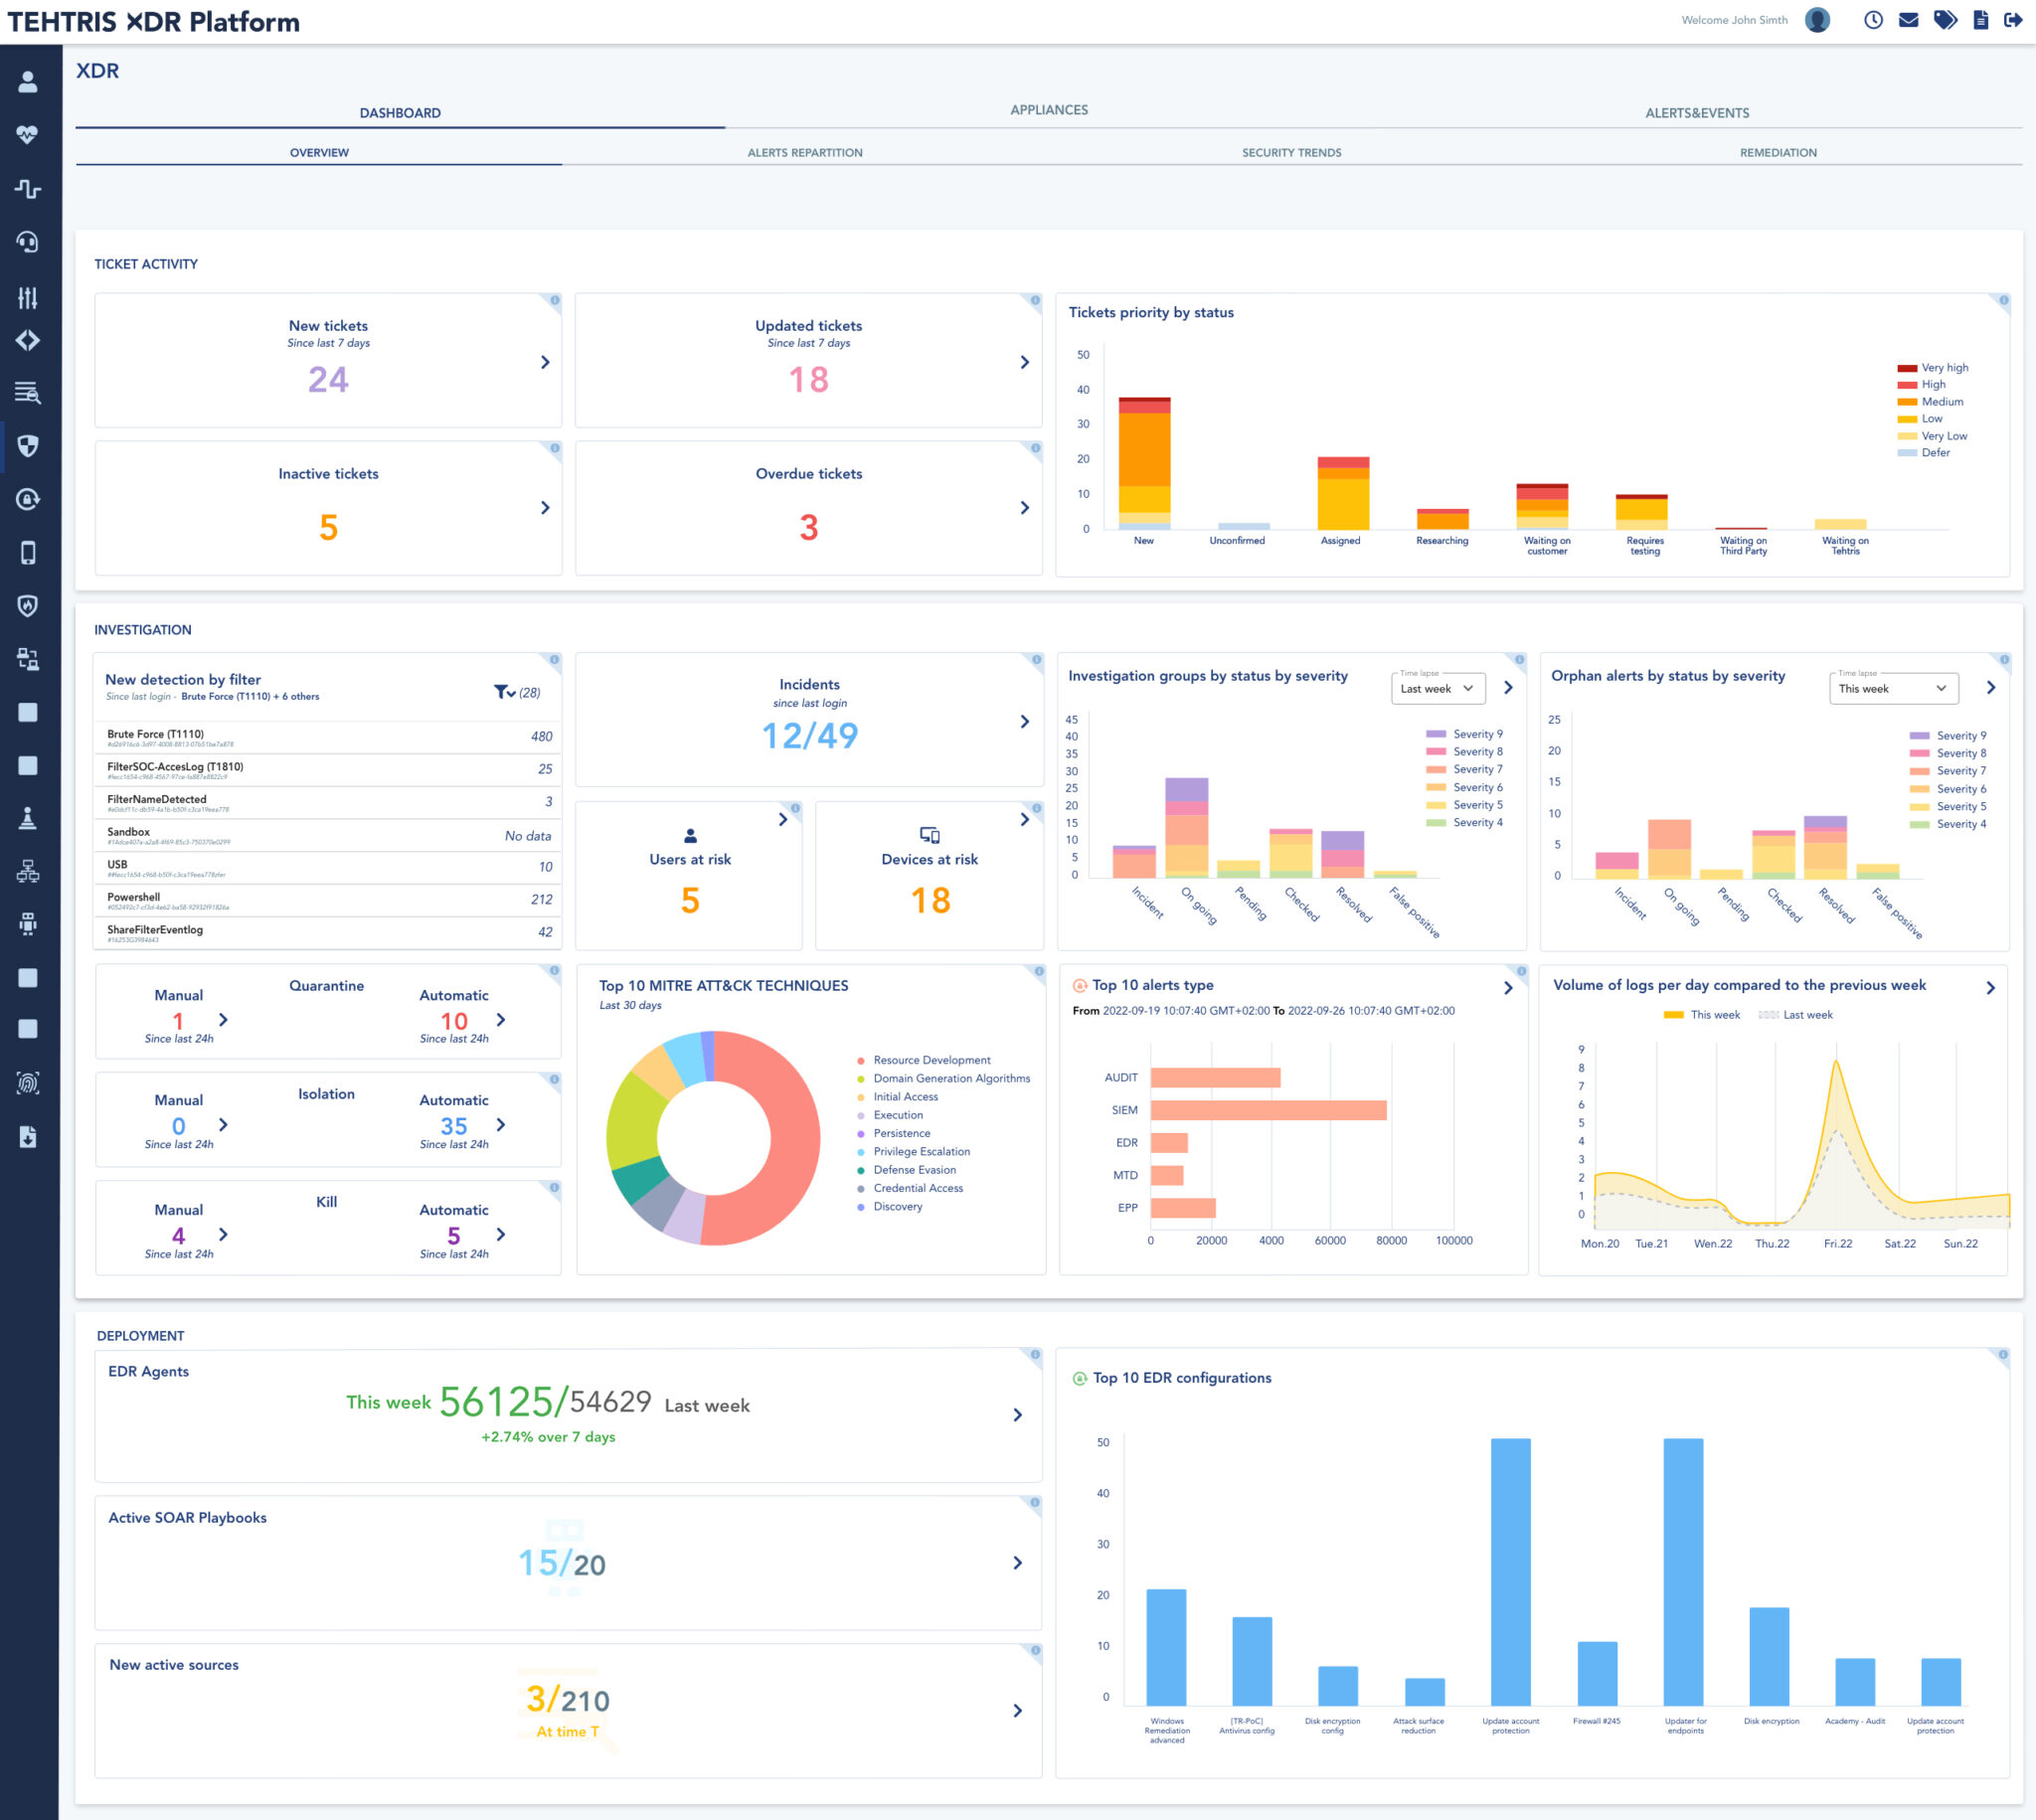Open the mobile device icon in the sidebar

coord(29,551)
